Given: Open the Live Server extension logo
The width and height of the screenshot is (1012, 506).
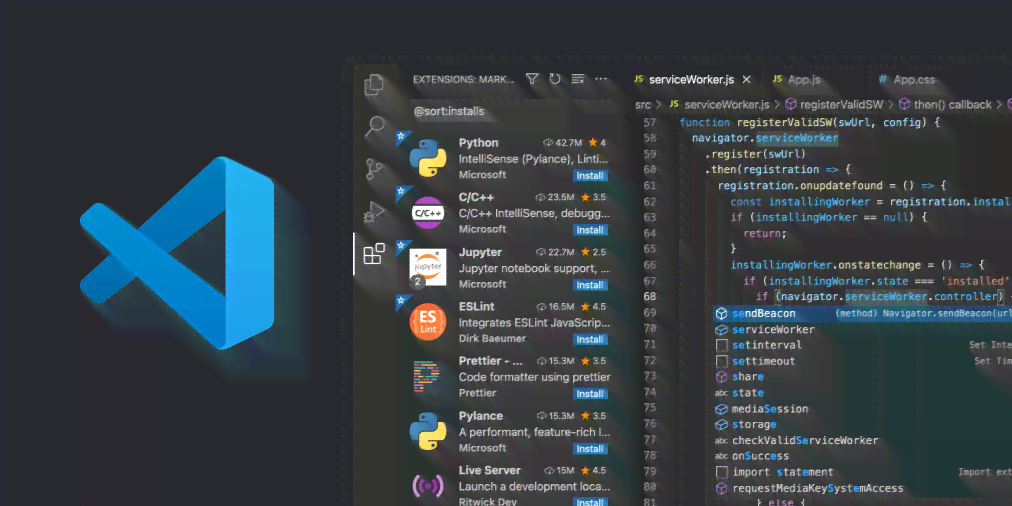Looking at the screenshot, I should tap(428, 486).
